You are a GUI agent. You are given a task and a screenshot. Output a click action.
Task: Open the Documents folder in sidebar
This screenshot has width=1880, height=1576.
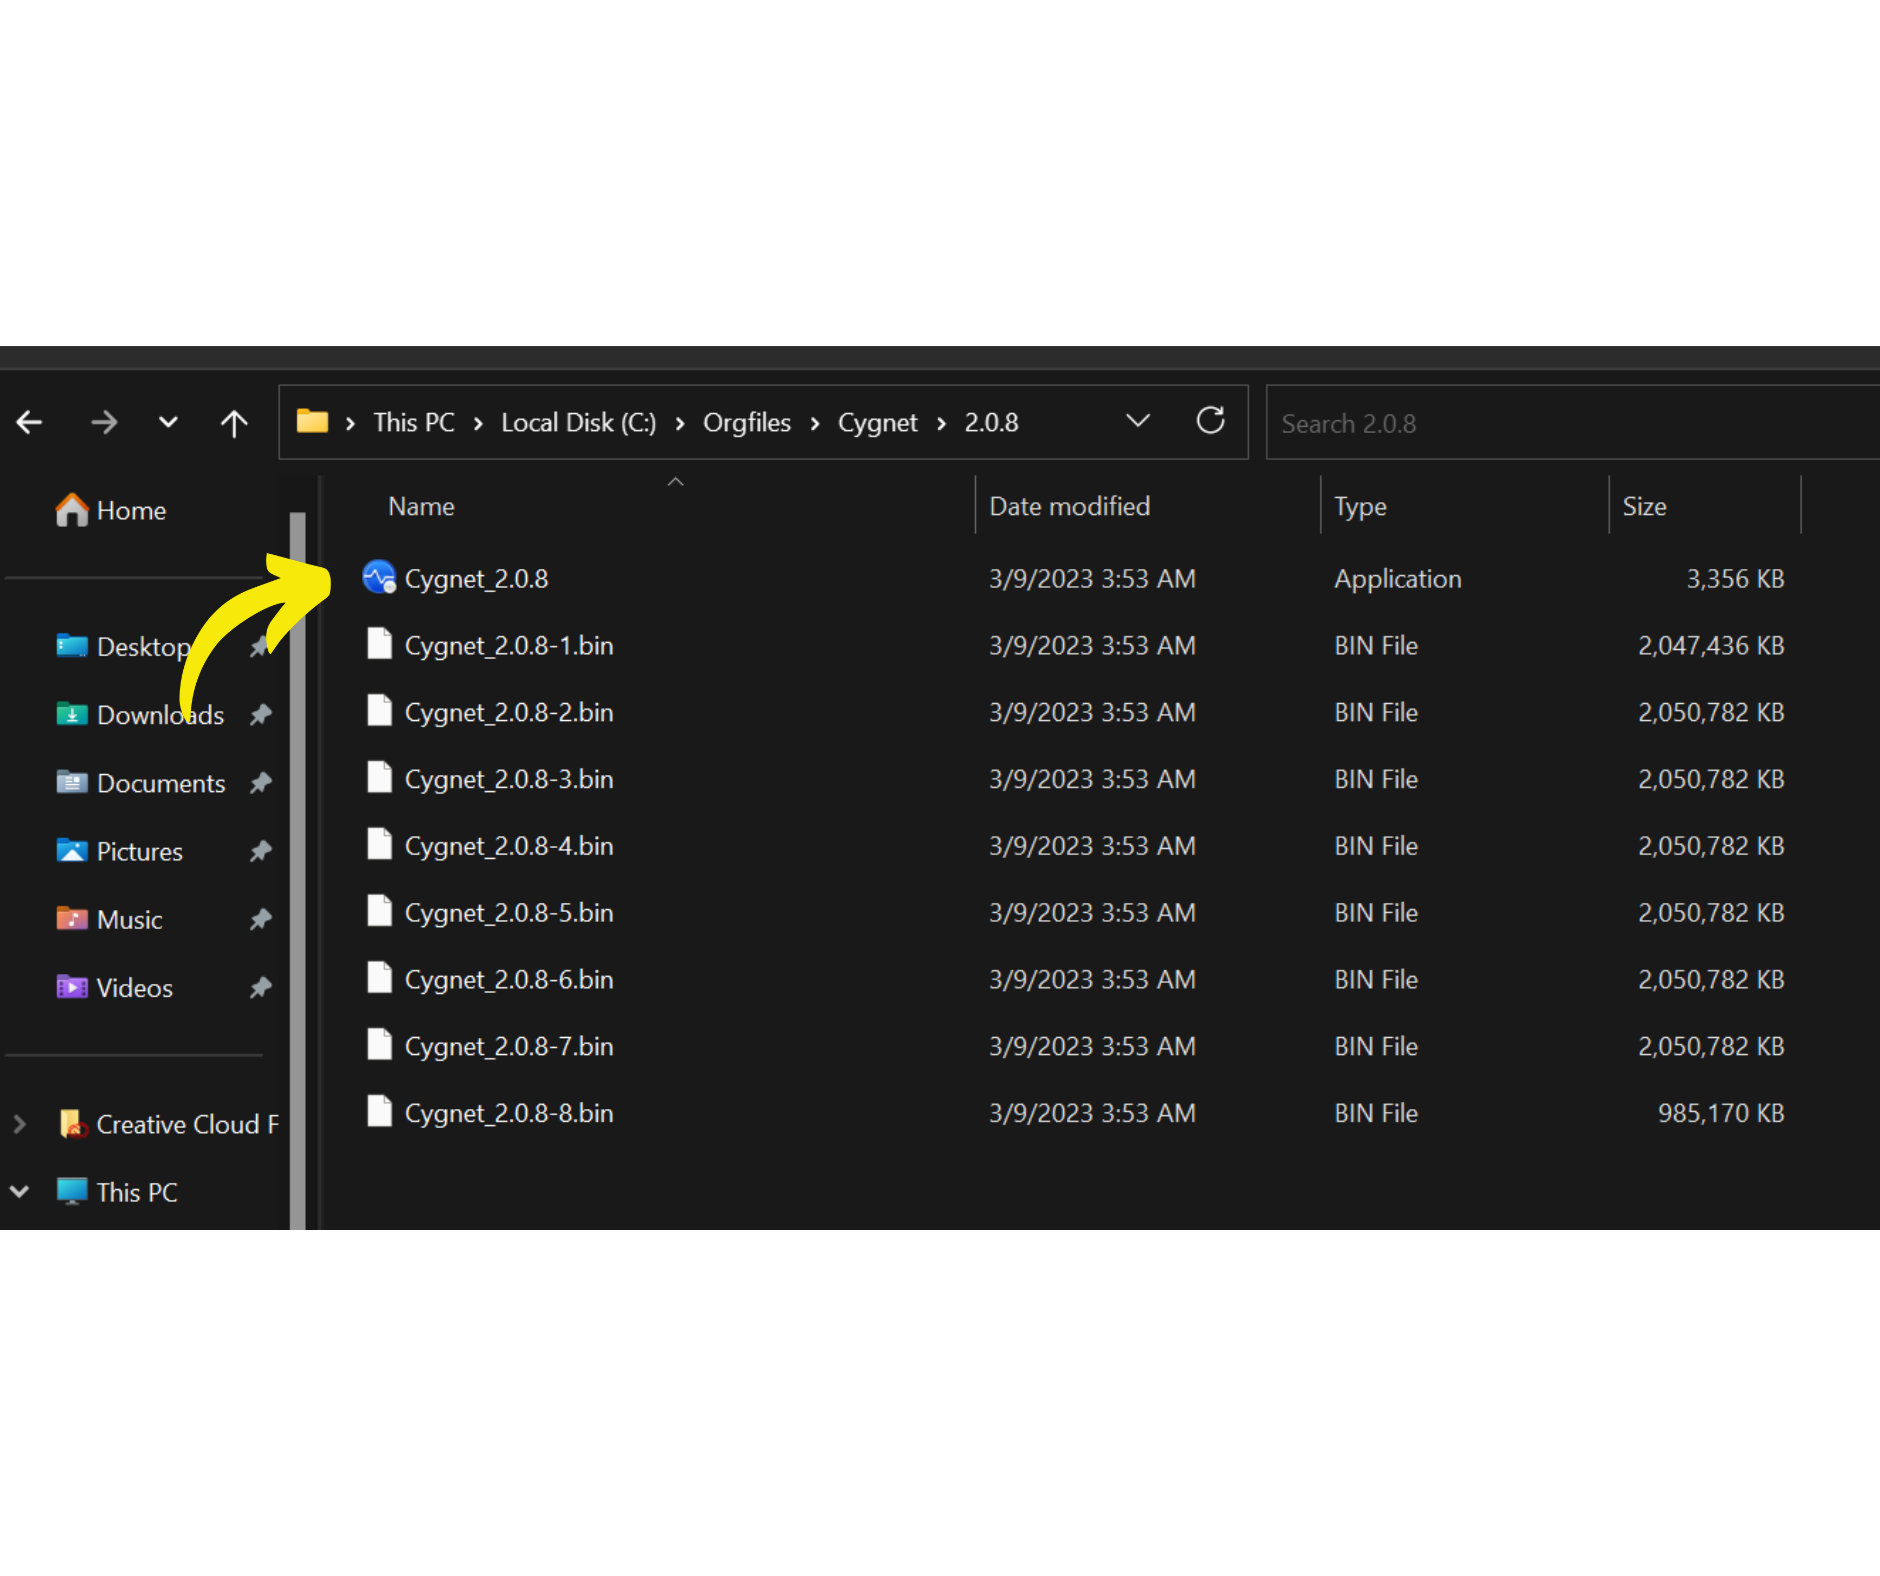[x=162, y=783]
